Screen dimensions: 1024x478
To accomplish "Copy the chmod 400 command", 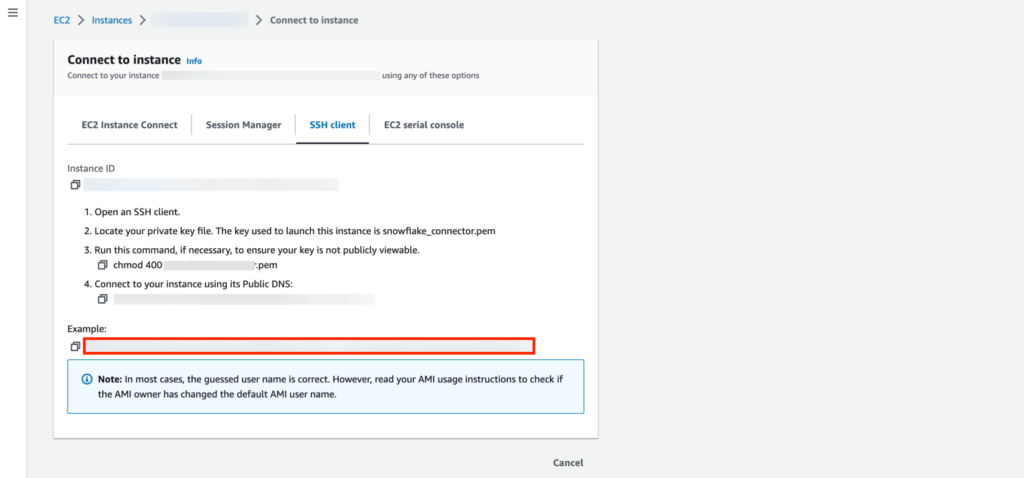I will point(102,265).
